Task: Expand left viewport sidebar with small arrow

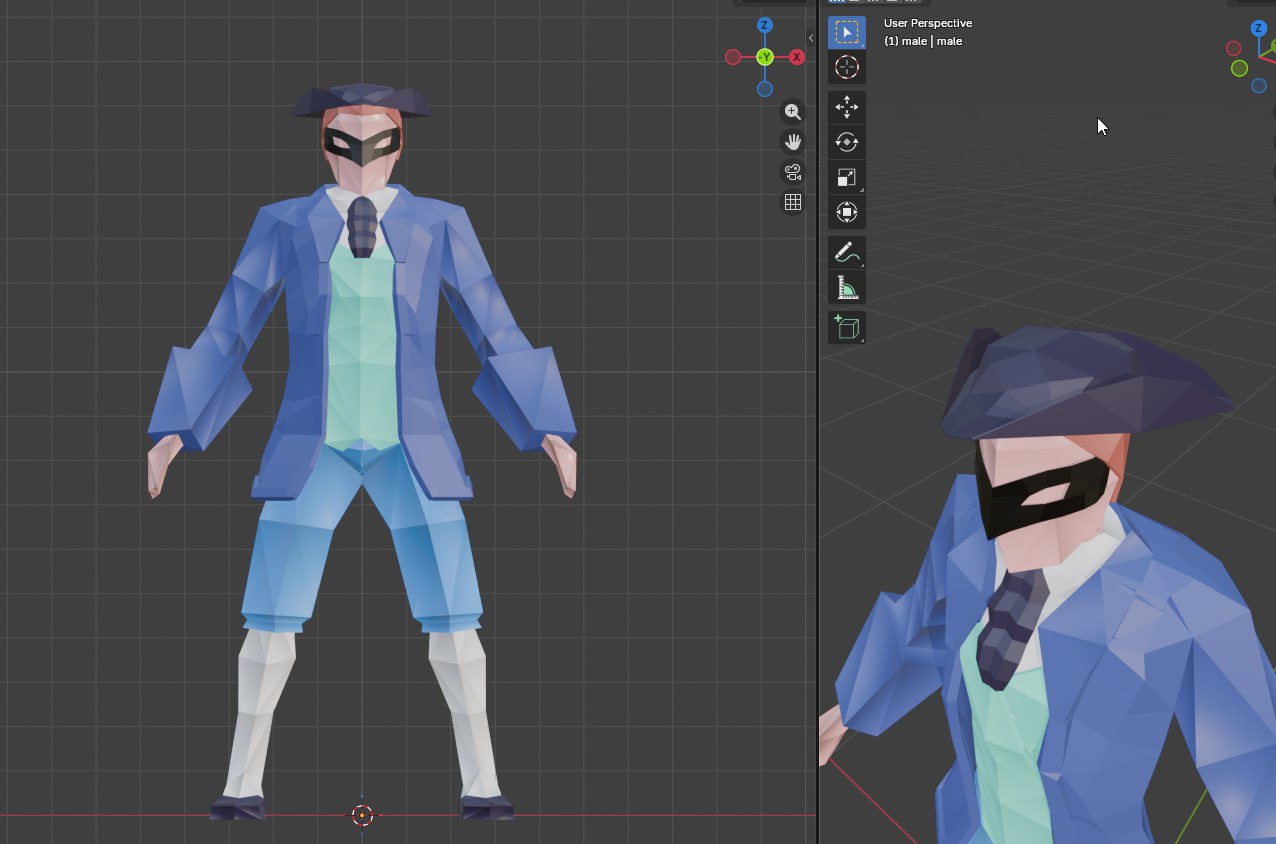Action: pos(810,38)
